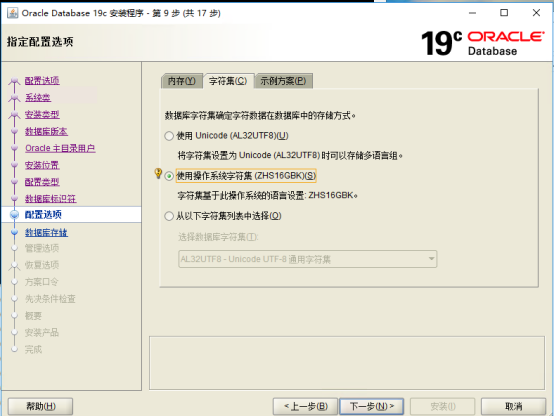Jump to Oracle 主目录用户 step

(60, 148)
